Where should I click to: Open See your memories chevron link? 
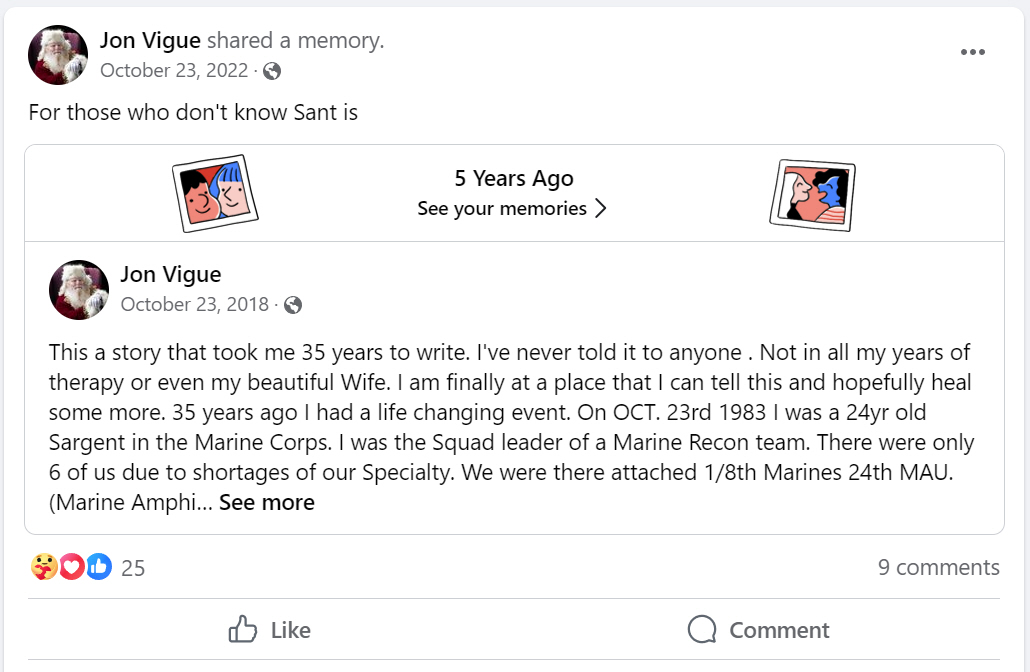(512, 208)
